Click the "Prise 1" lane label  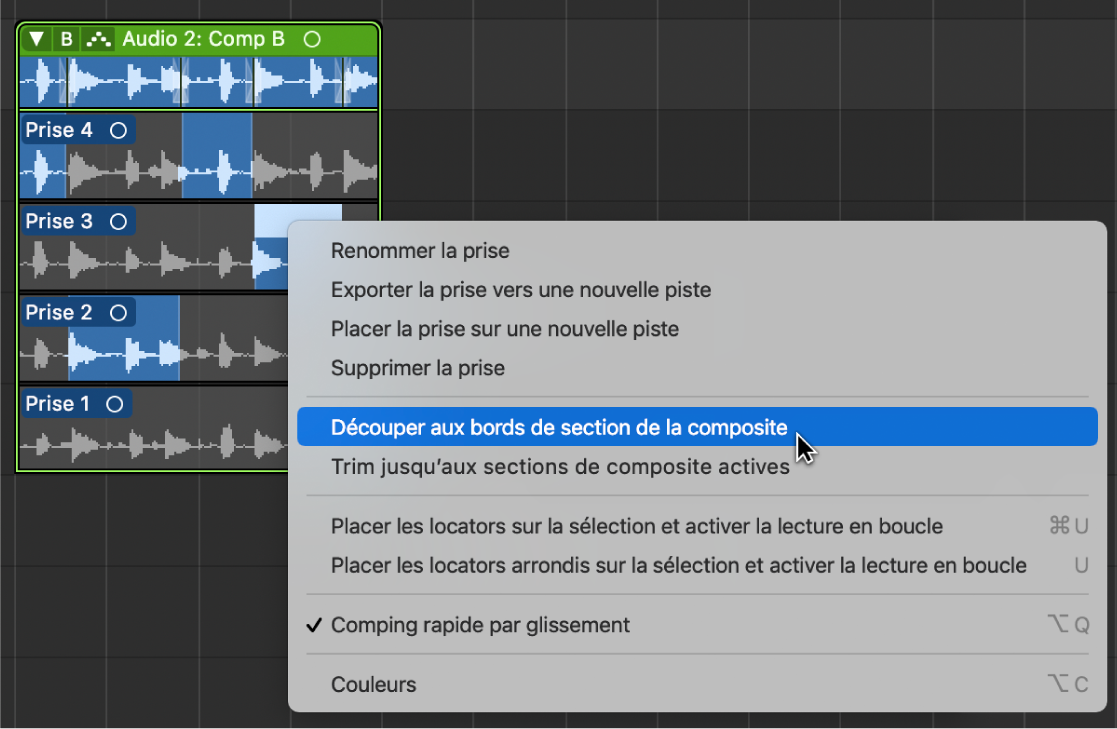tap(62, 403)
